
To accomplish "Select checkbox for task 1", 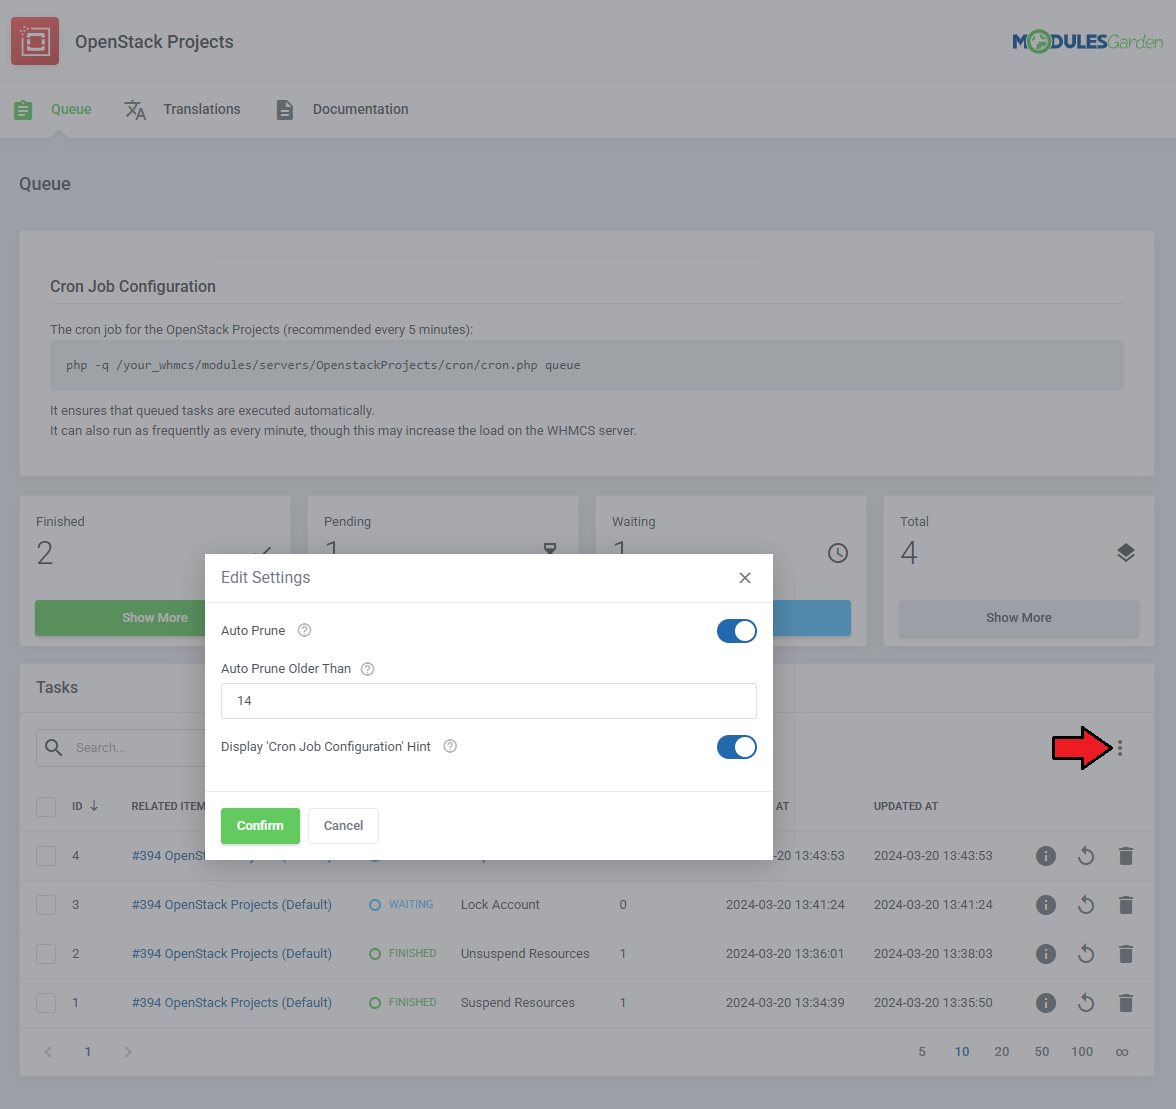I will point(46,1003).
